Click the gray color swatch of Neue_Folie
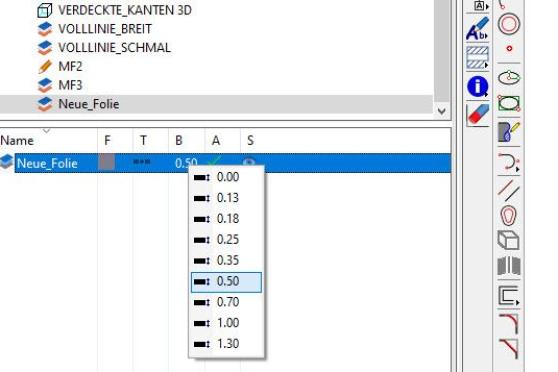558x372 pixels. click(x=108, y=162)
